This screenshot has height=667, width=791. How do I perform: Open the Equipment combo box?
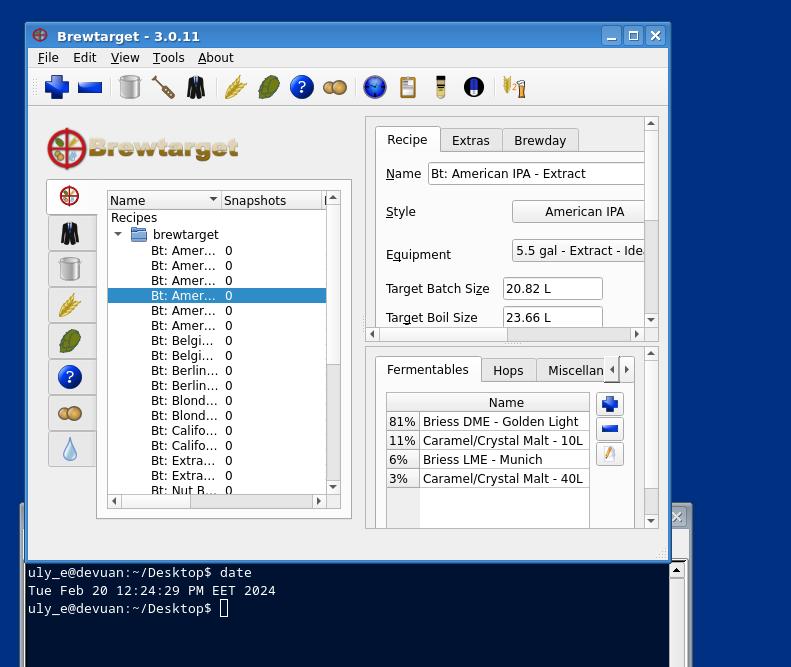(x=579, y=251)
